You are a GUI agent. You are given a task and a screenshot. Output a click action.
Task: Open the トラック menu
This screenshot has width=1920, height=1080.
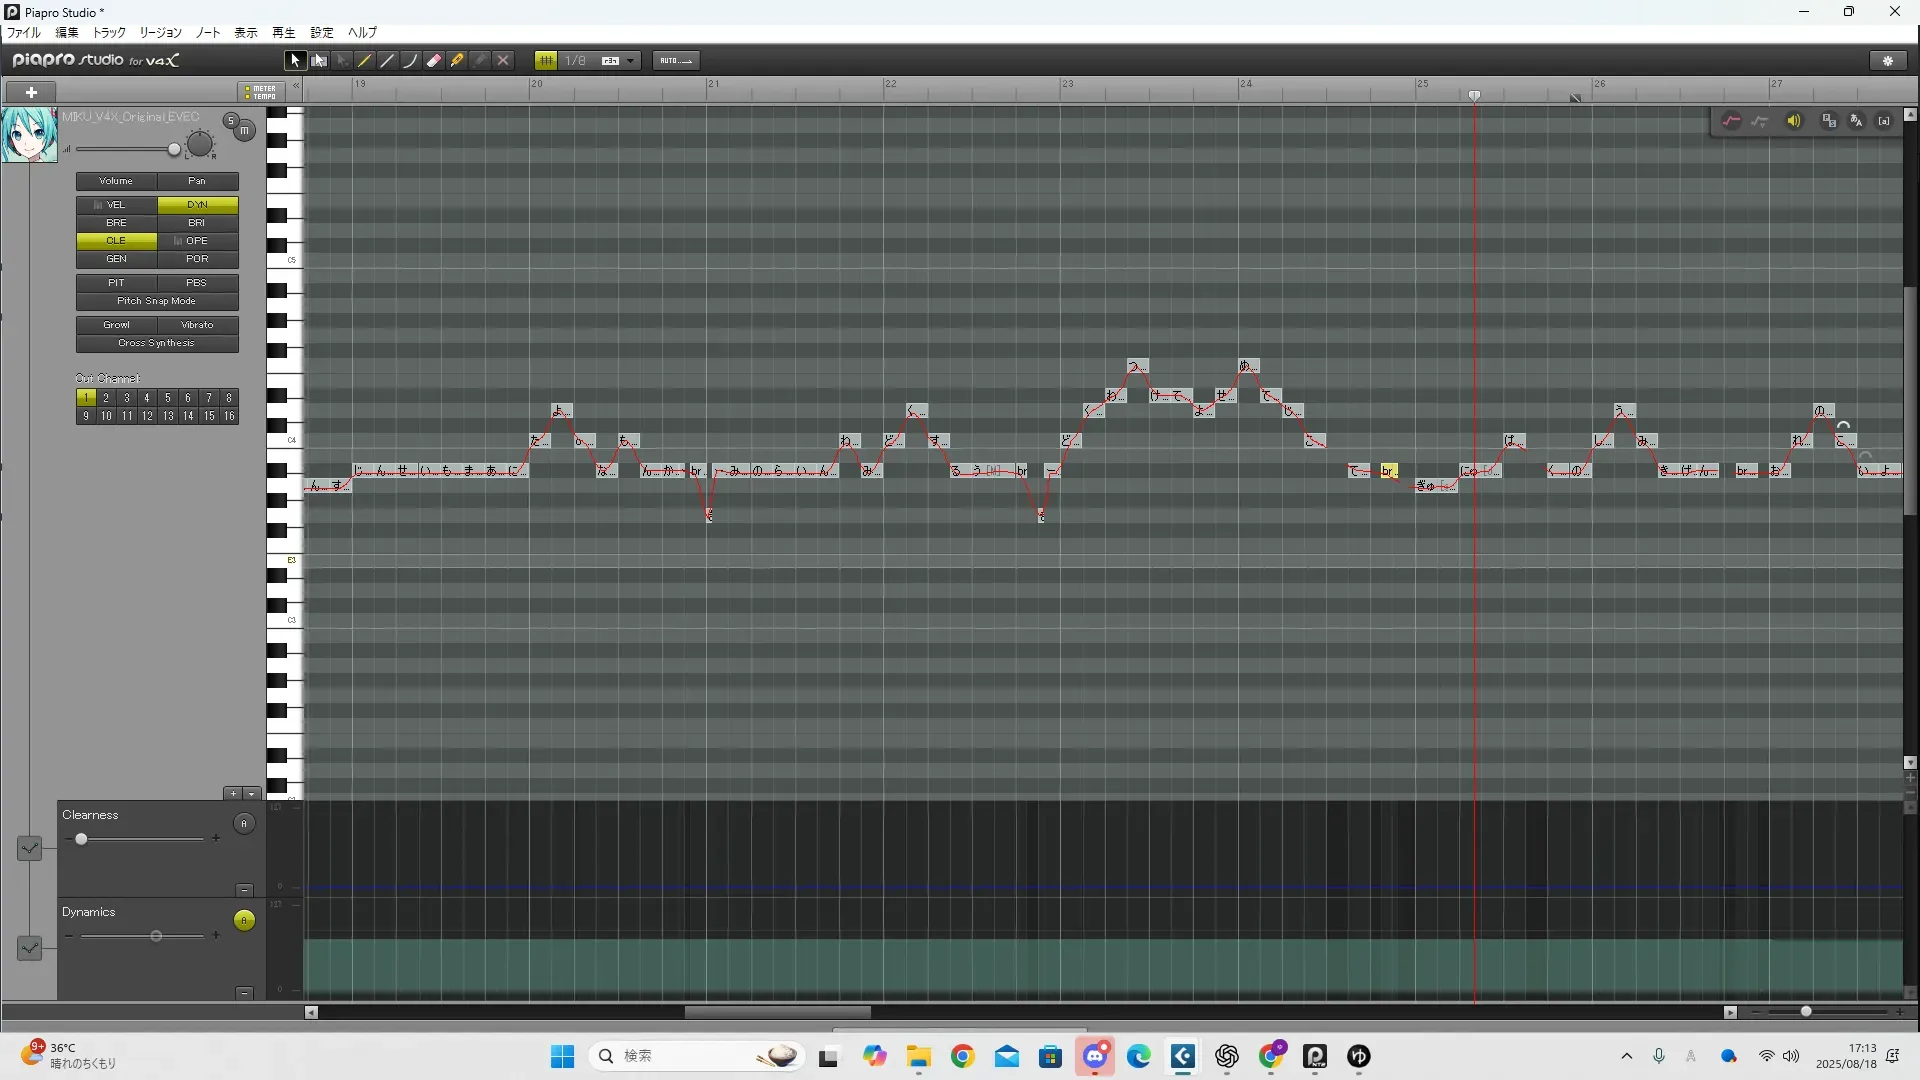(x=109, y=33)
